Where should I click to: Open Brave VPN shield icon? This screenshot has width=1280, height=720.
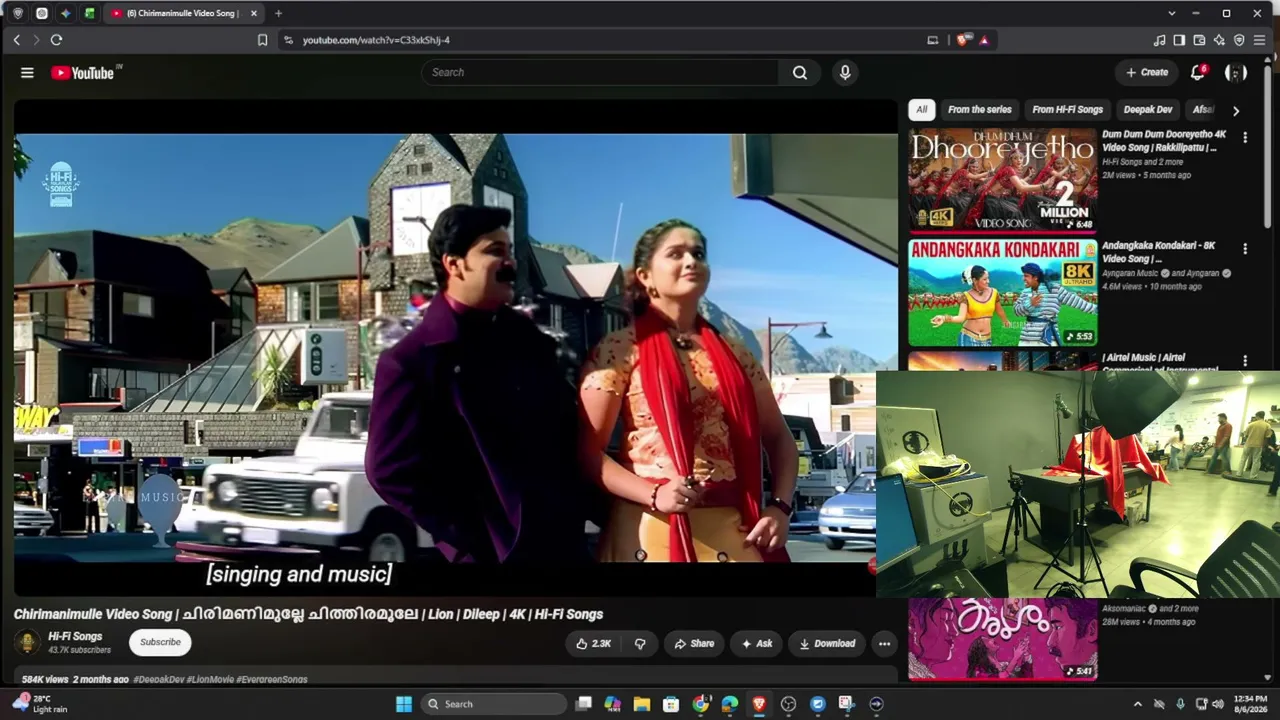pyautogui.click(x=1239, y=40)
